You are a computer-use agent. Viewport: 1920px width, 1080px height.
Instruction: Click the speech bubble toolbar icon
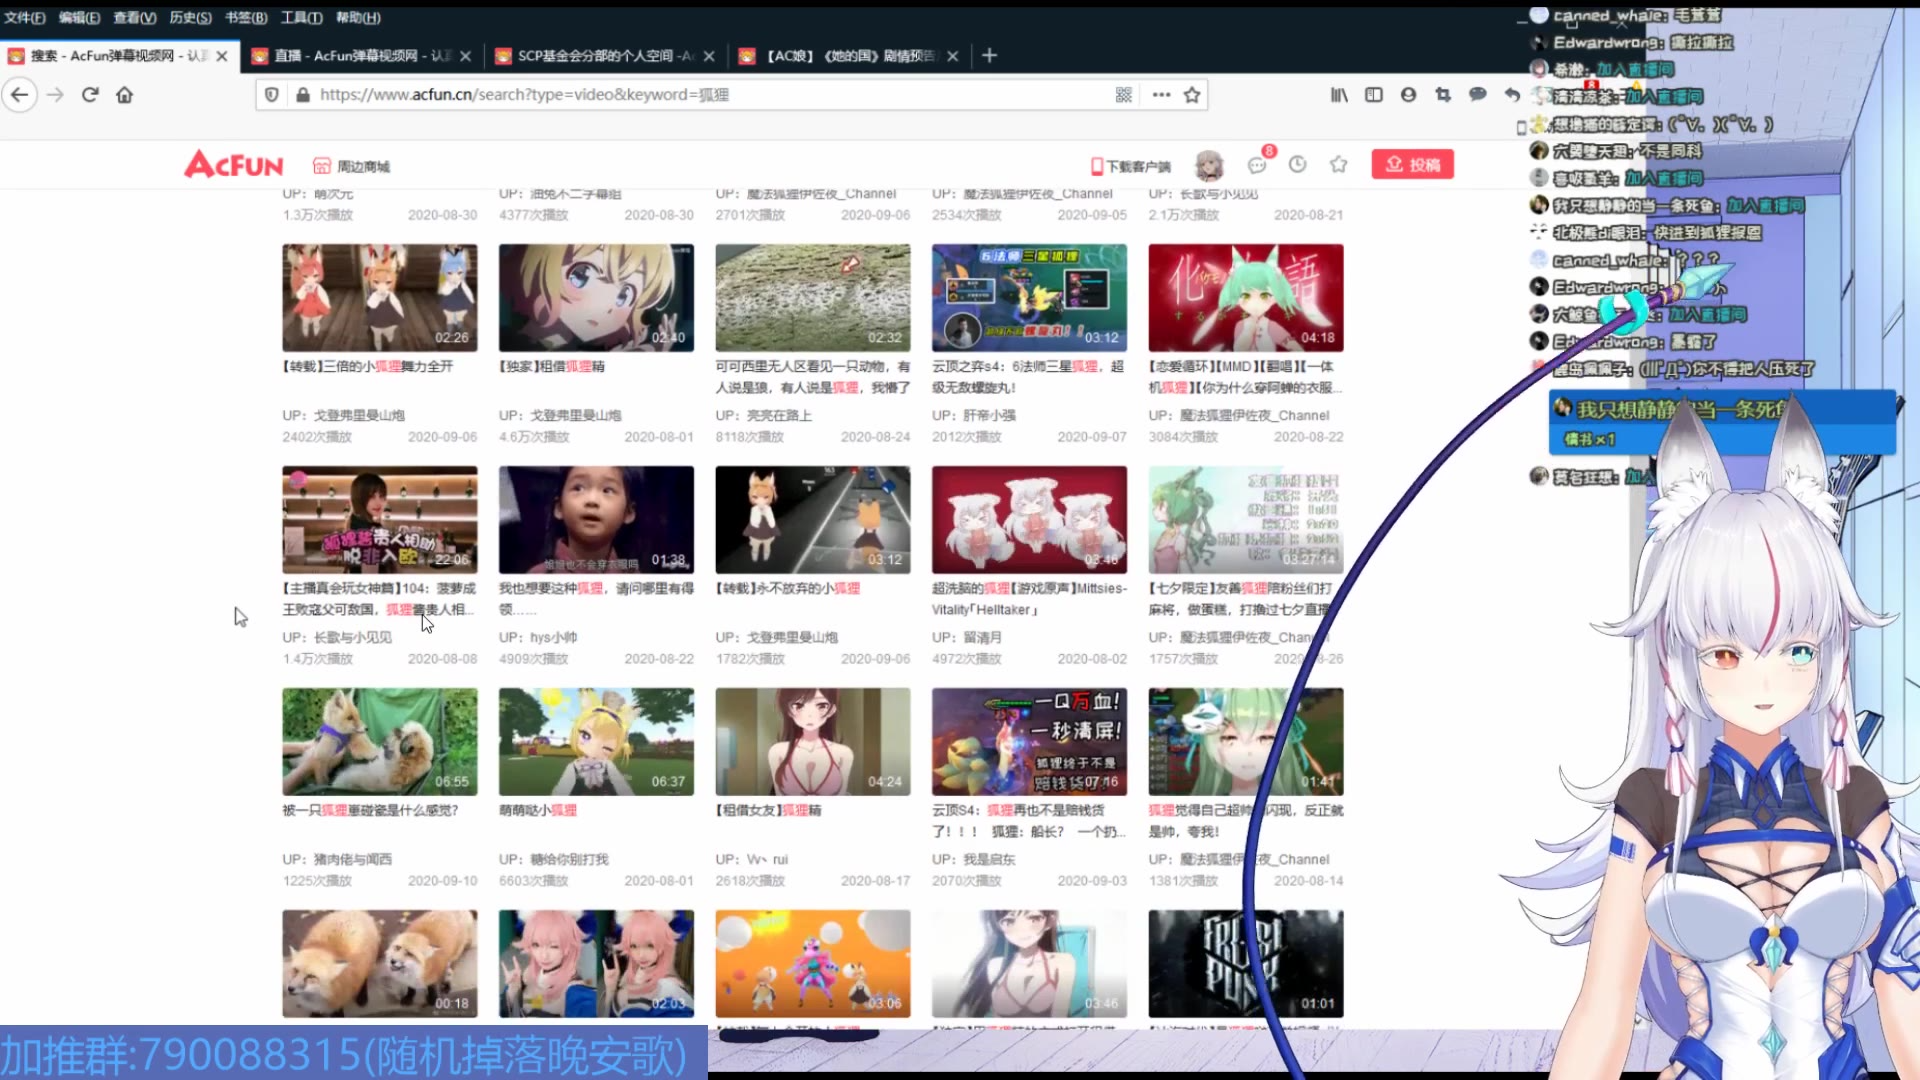[1477, 95]
